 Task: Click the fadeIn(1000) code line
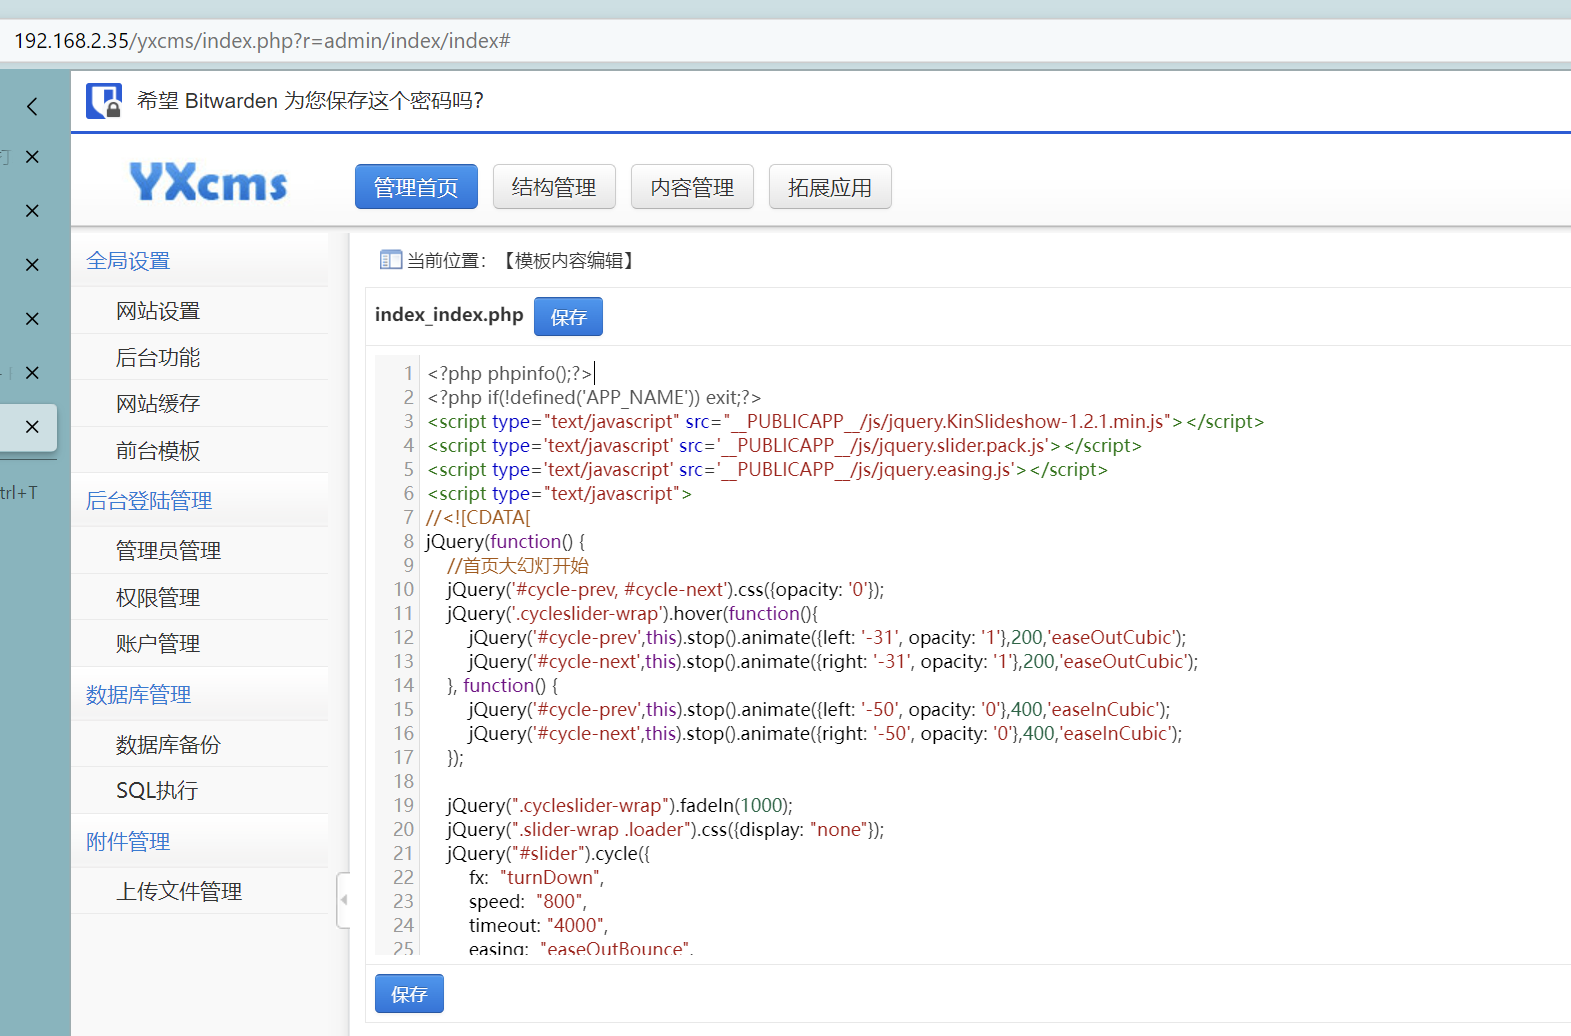click(620, 805)
